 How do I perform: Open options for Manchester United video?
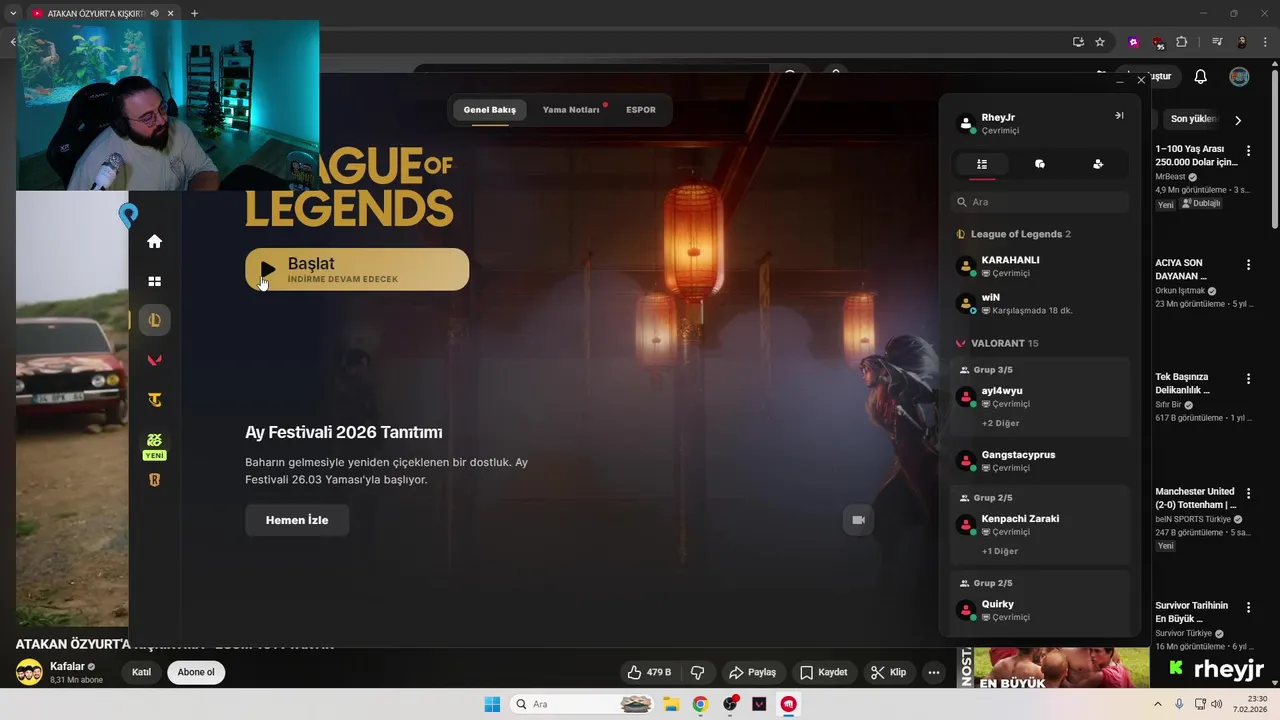point(1248,493)
